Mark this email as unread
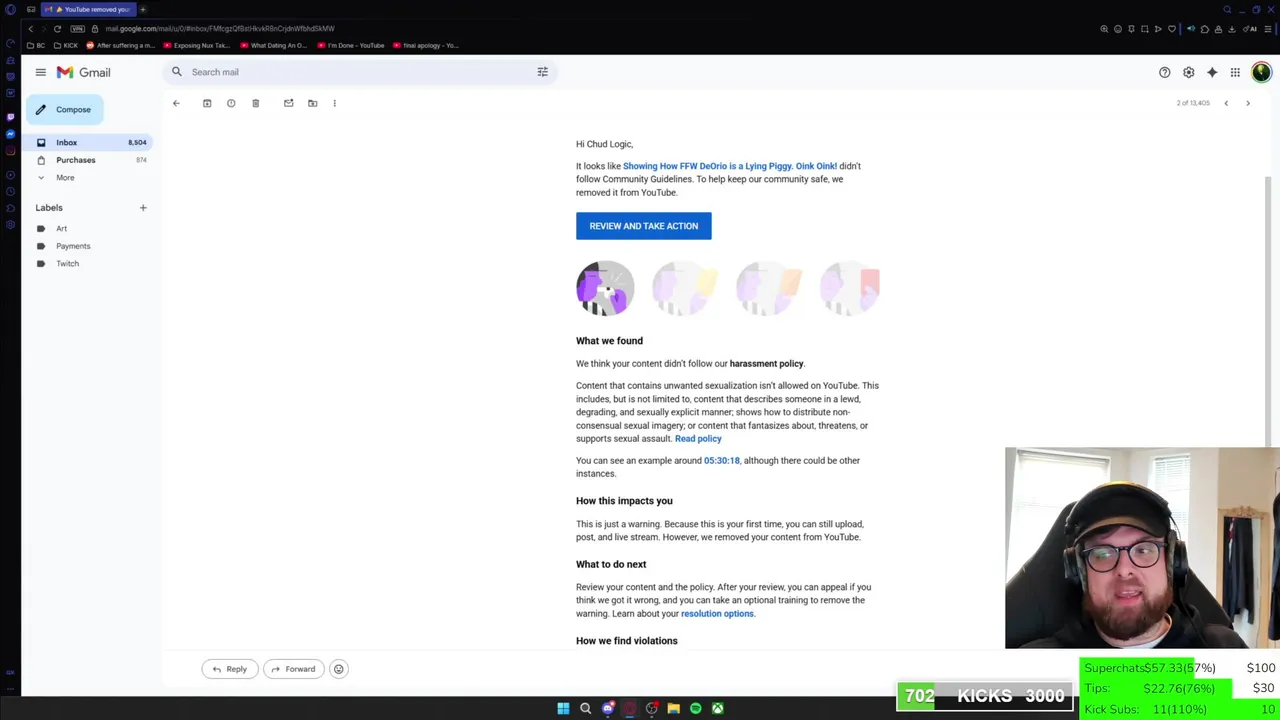This screenshot has height=720, width=1280. coord(288,103)
